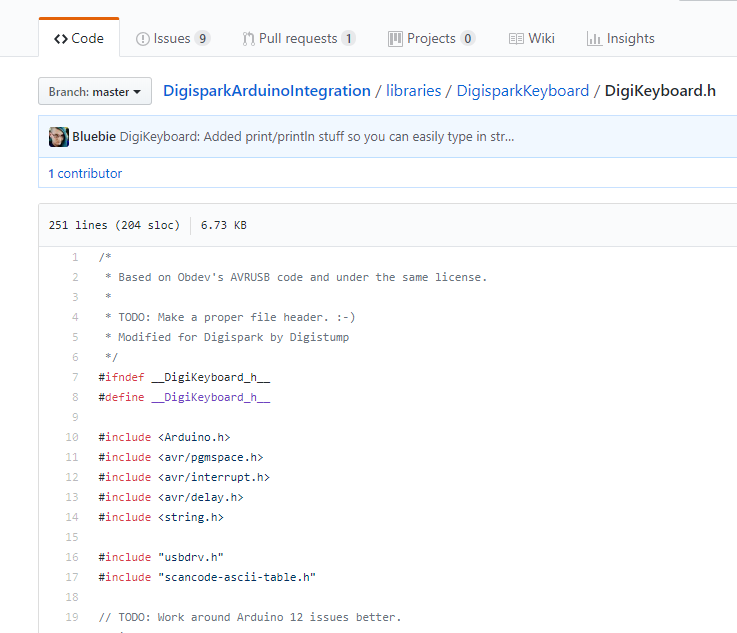Click the #include <string.h> line
737x633 pixels.
pos(161,517)
